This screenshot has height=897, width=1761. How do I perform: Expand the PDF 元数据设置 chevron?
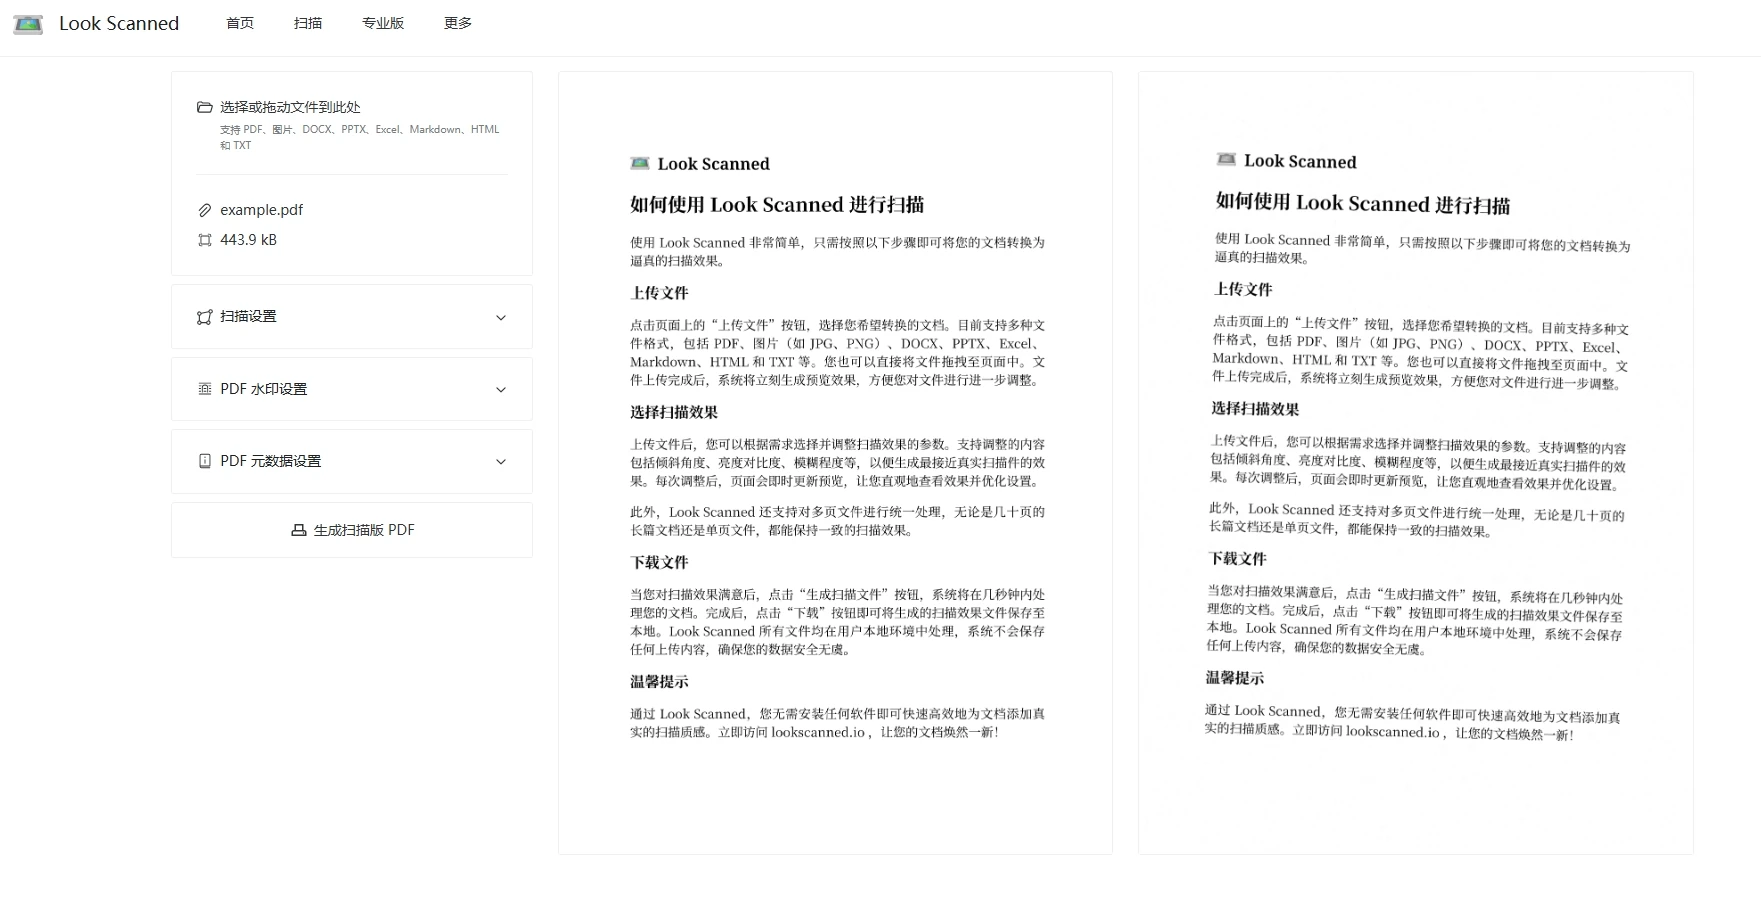(501, 461)
